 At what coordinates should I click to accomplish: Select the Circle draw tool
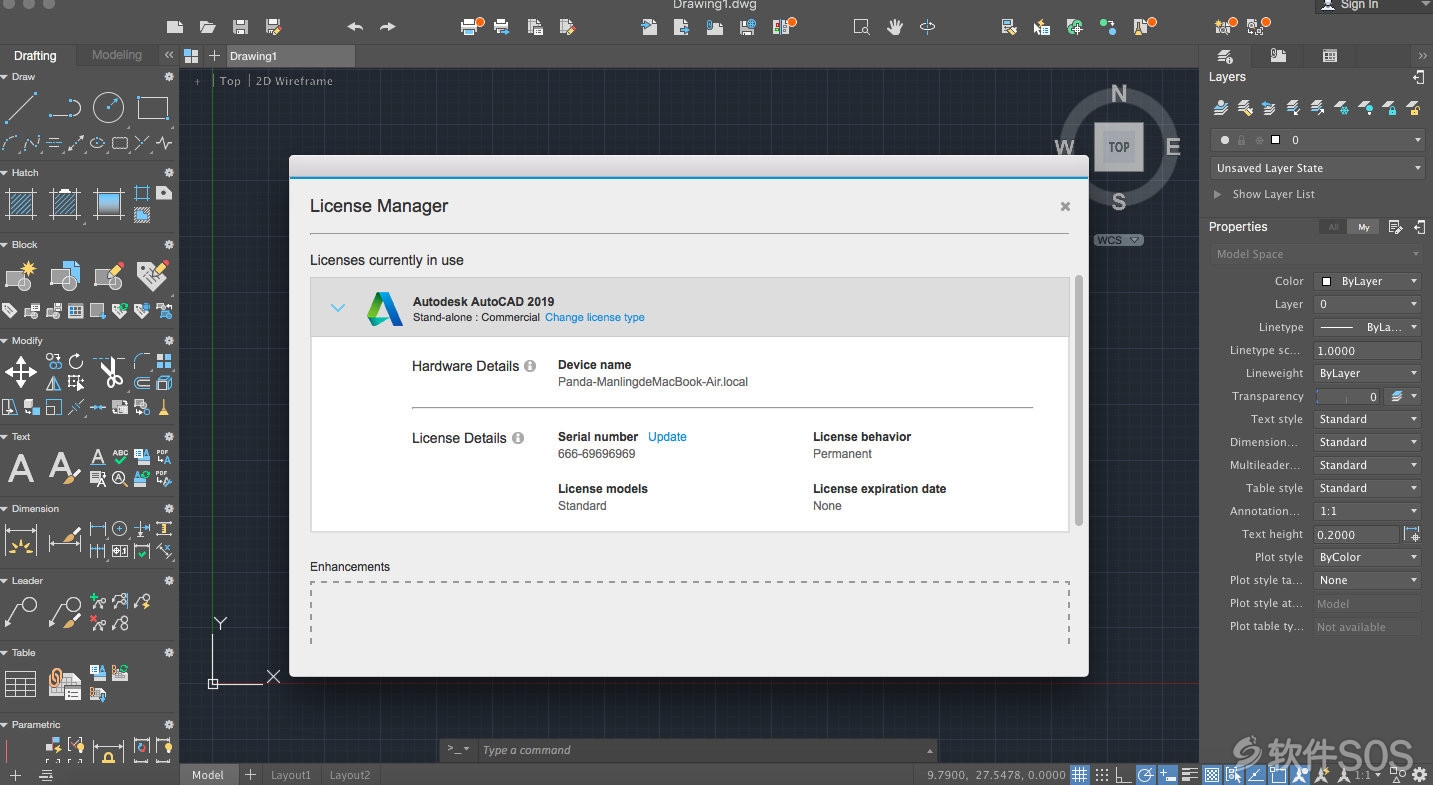coord(108,108)
